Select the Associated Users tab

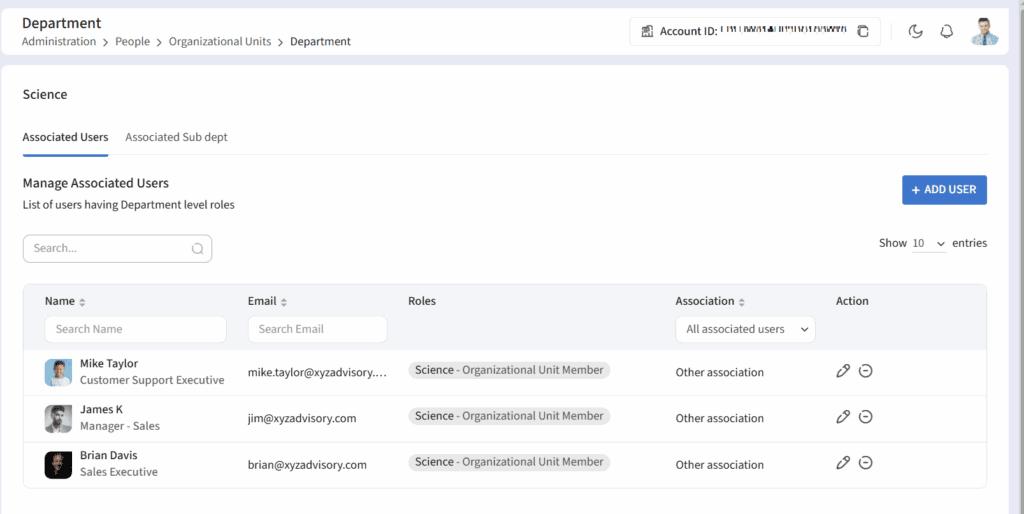point(65,137)
